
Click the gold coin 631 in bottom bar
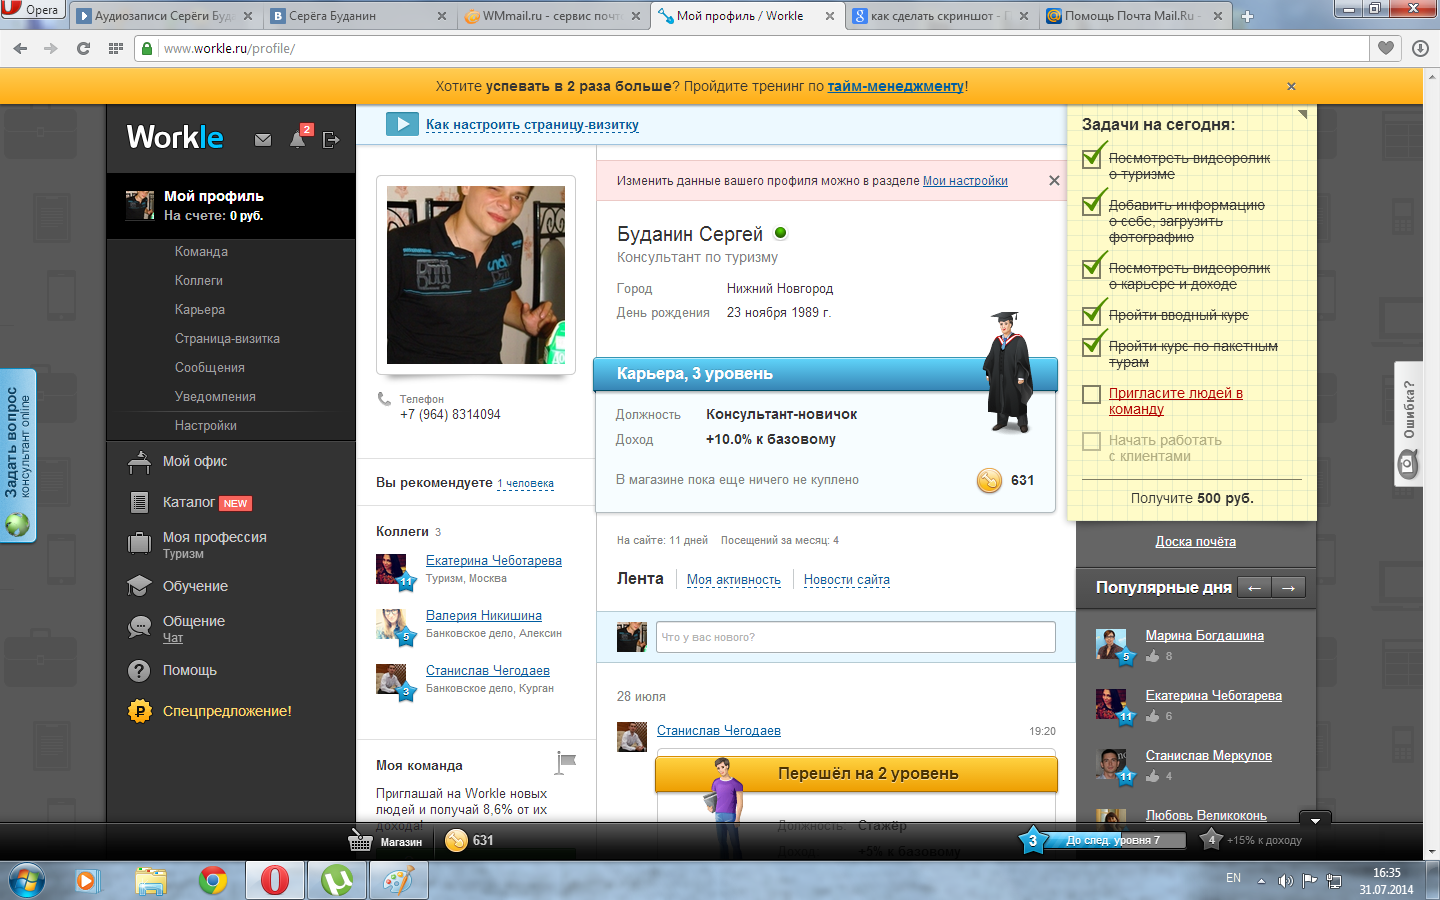click(x=456, y=841)
